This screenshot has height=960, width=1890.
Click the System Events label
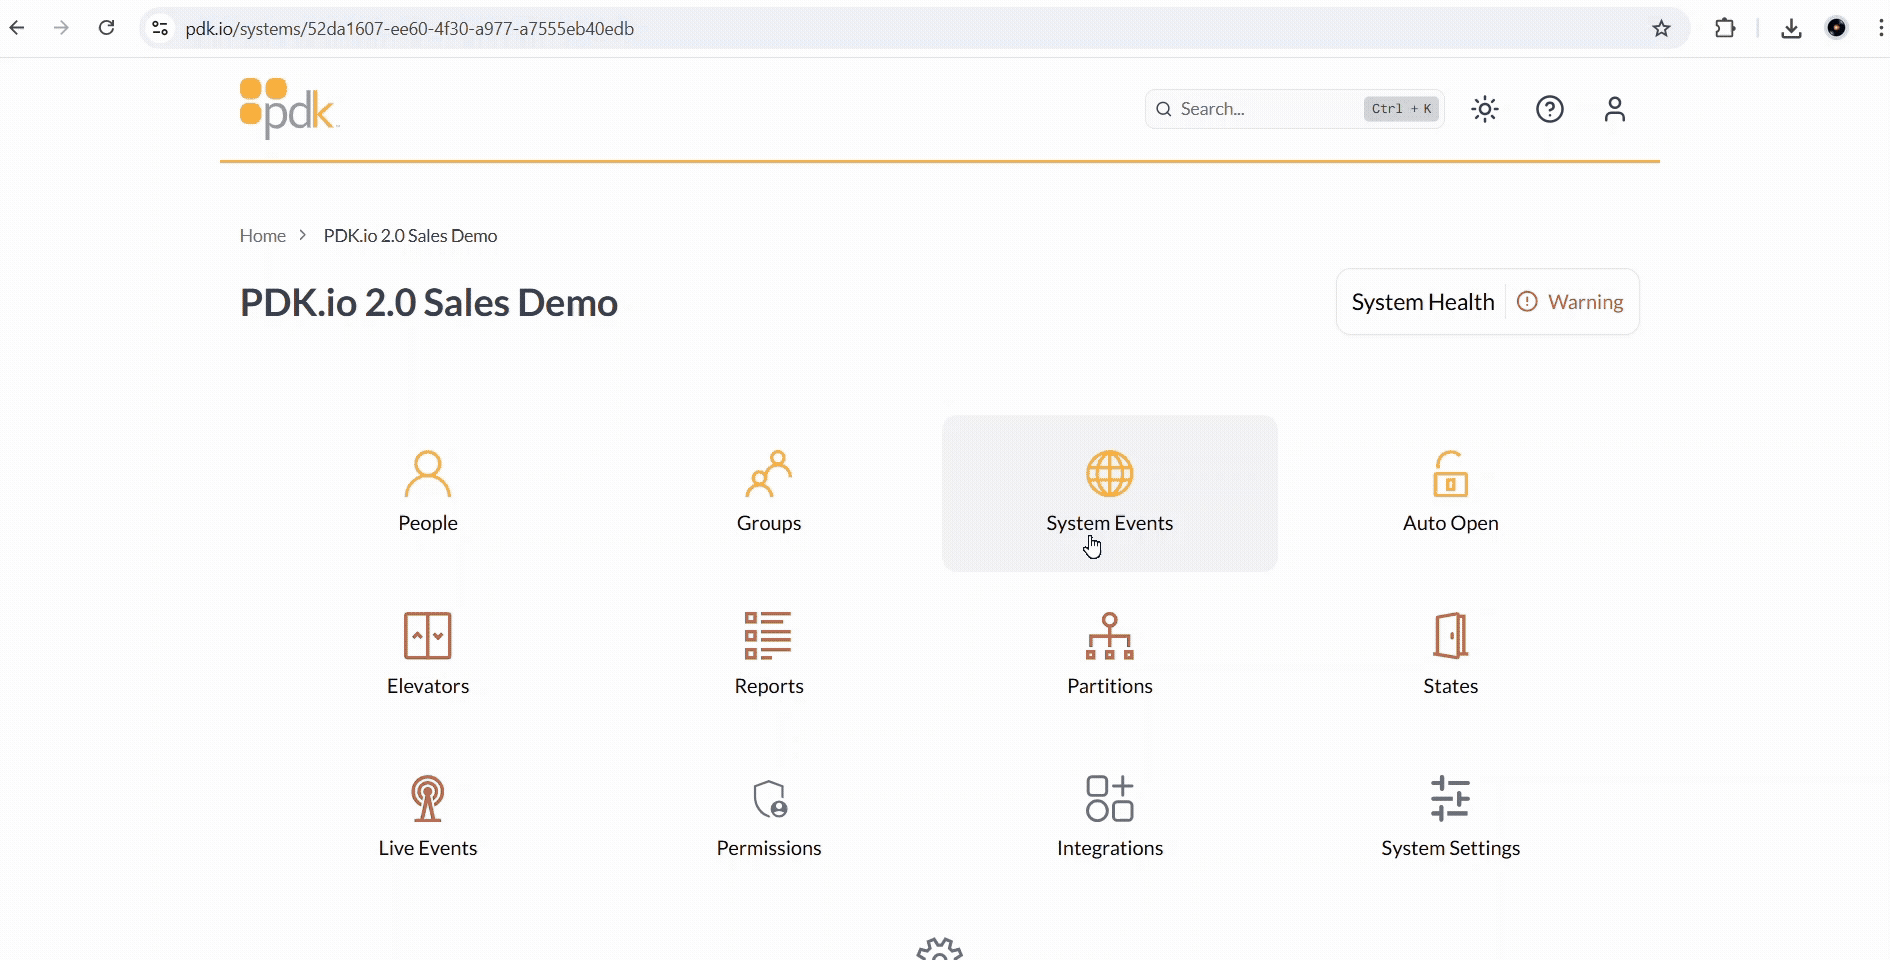[x=1110, y=523]
